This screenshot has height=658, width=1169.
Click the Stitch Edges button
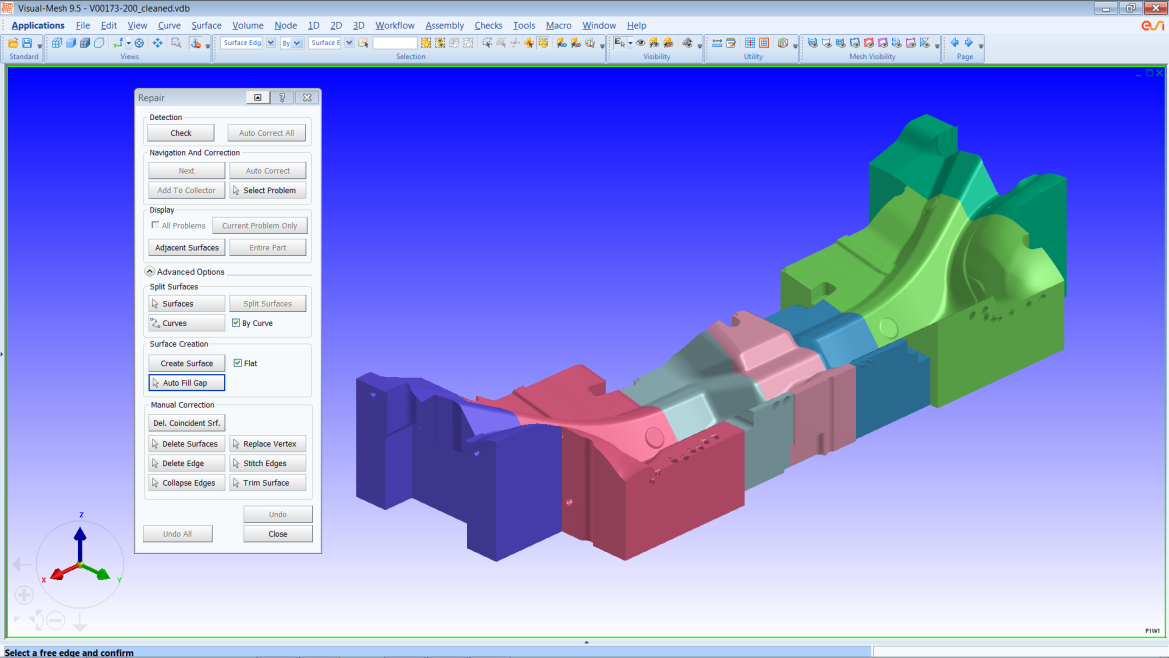(268, 463)
